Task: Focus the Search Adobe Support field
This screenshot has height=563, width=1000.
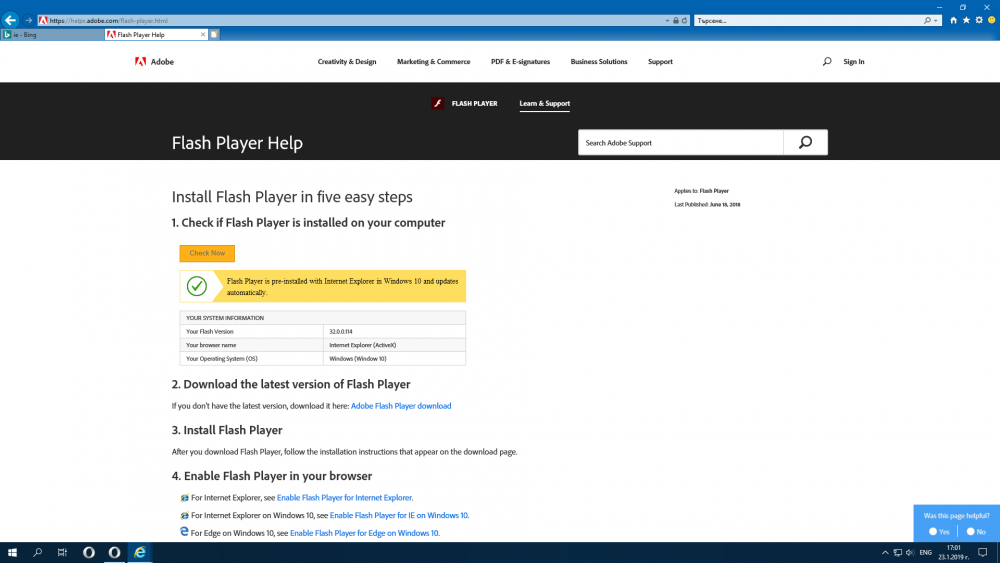Action: tap(680, 143)
